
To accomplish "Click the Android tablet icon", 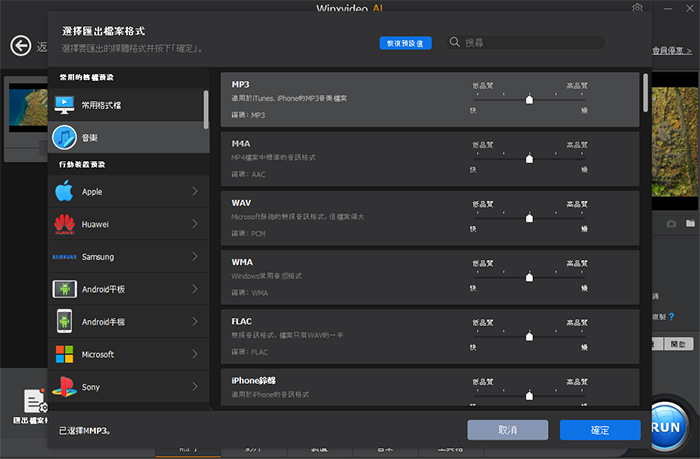I will click(65, 289).
